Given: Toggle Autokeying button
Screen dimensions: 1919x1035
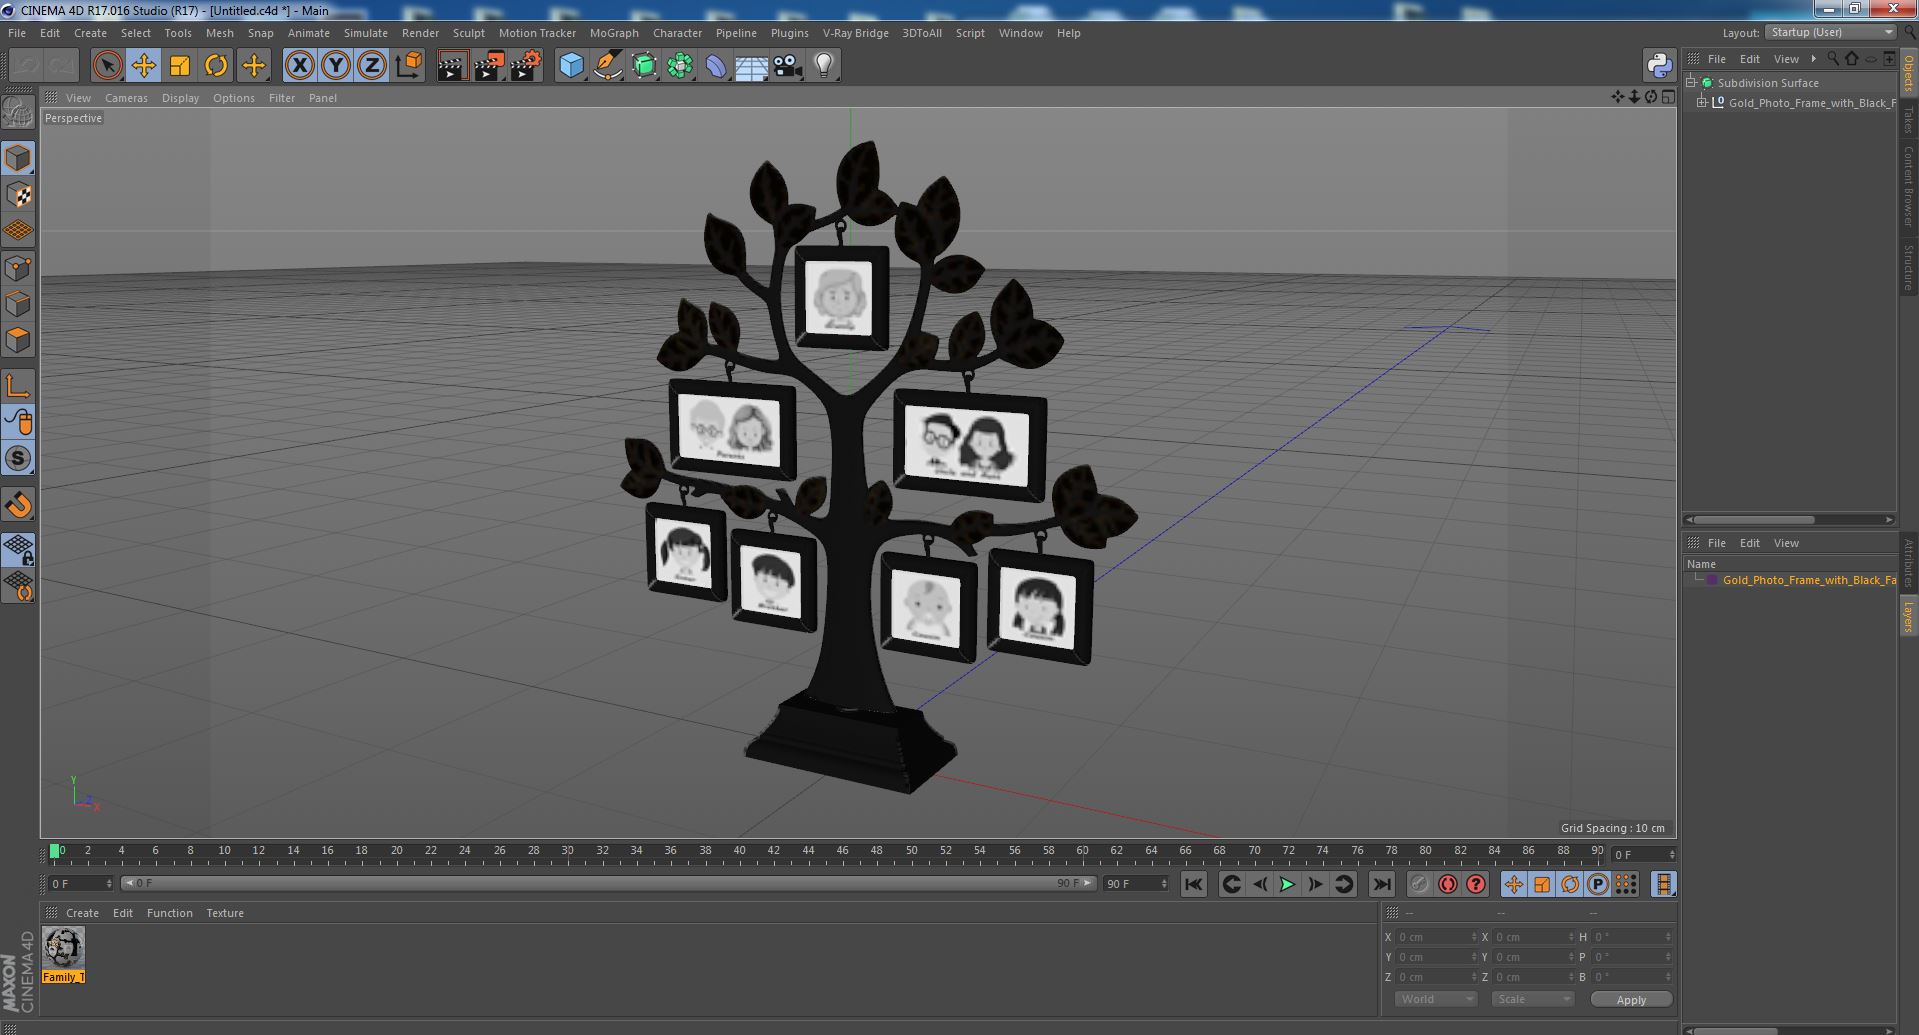Looking at the screenshot, I should pos(1447,884).
